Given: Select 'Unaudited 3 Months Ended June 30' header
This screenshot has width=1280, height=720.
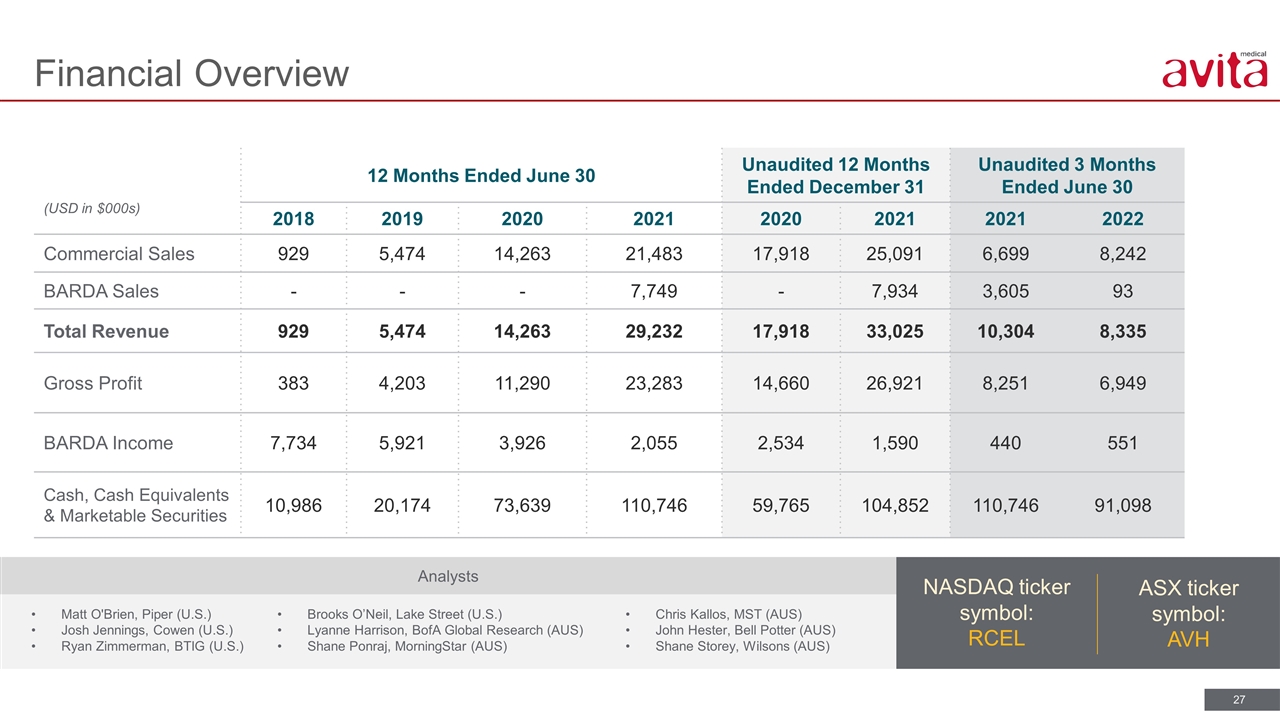Looking at the screenshot, I should (x=1066, y=175).
